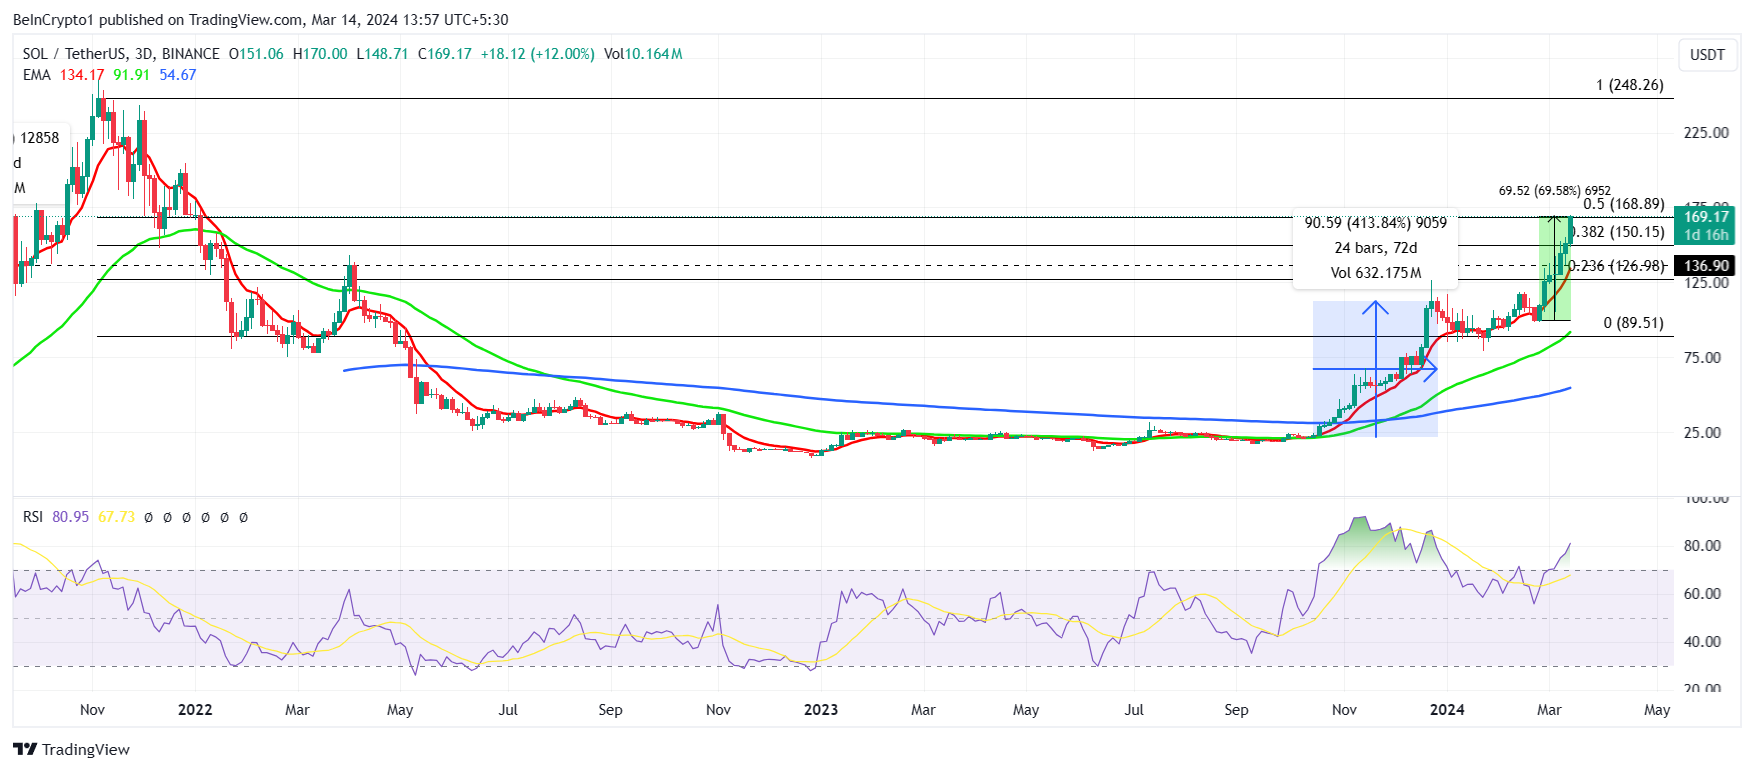This screenshot has width=1754, height=771.
Task: Click the black price tag 136.90
Action: click(1705, 265)
